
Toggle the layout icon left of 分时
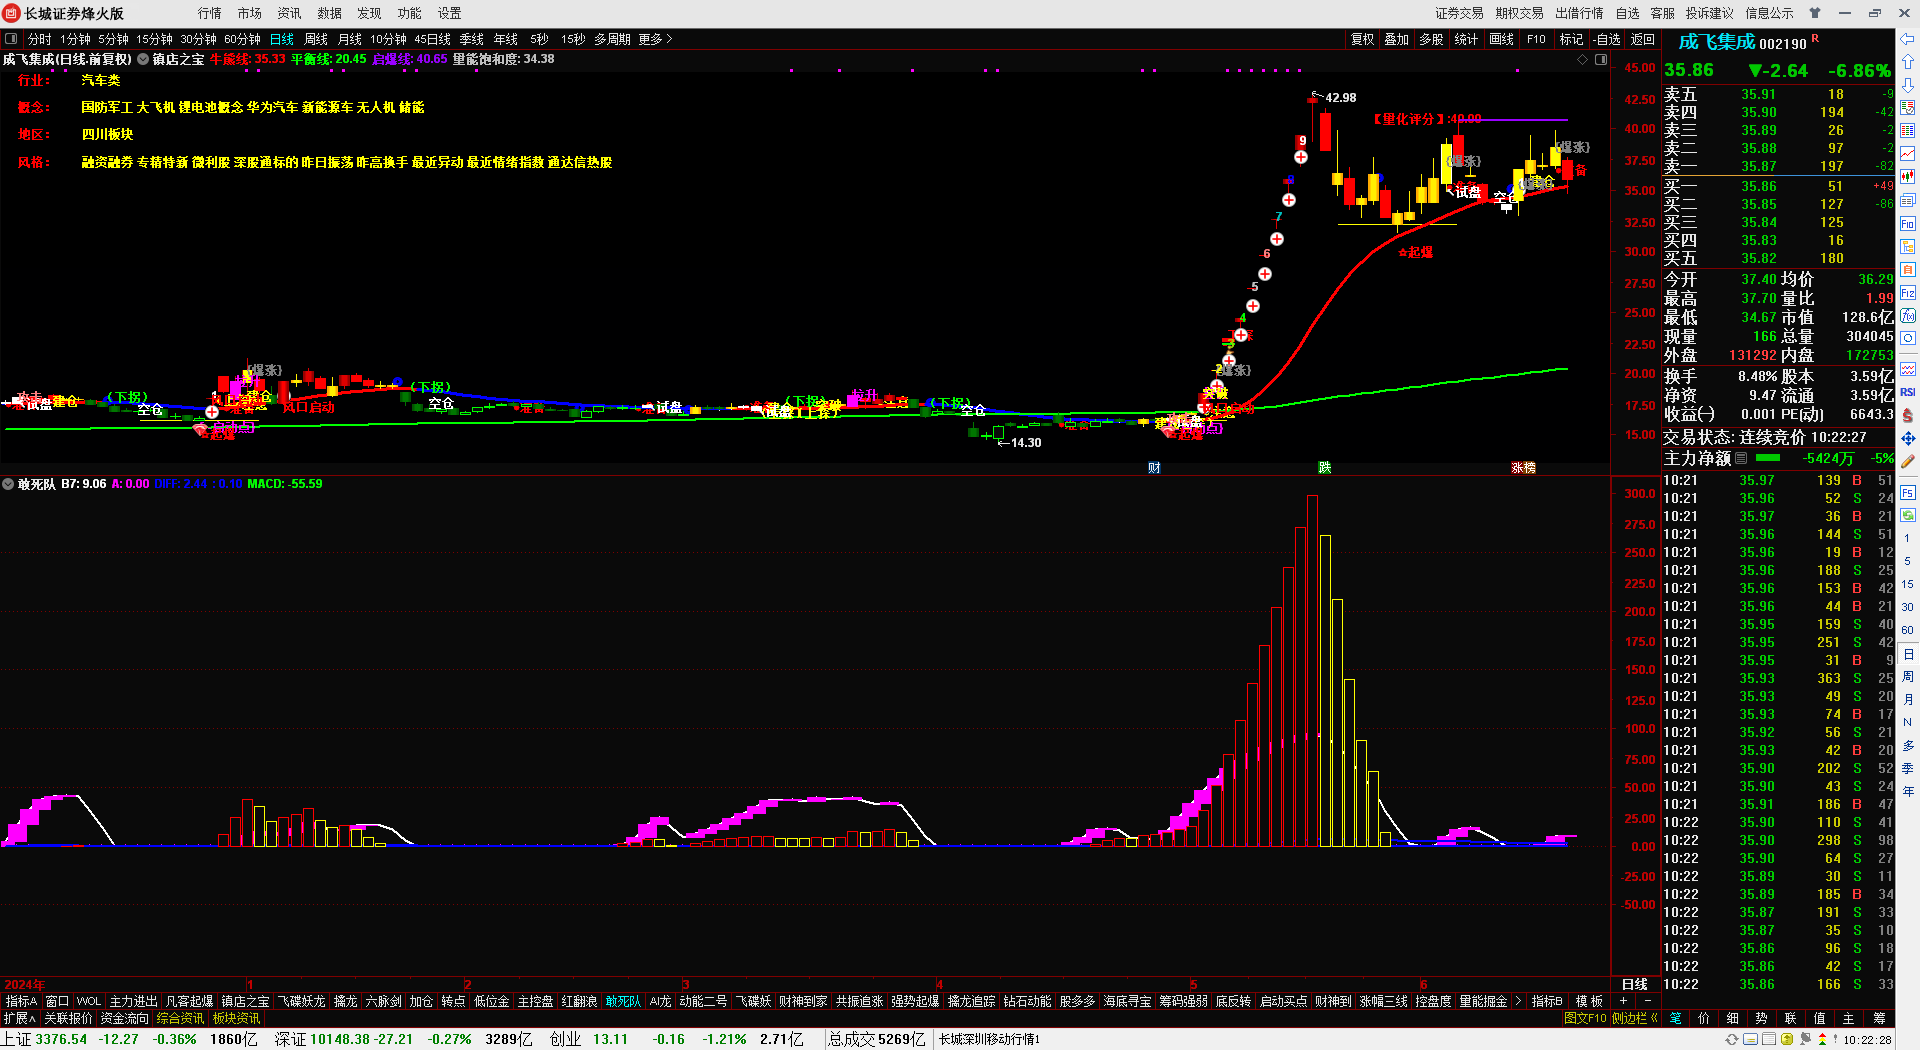coord(11,39)
